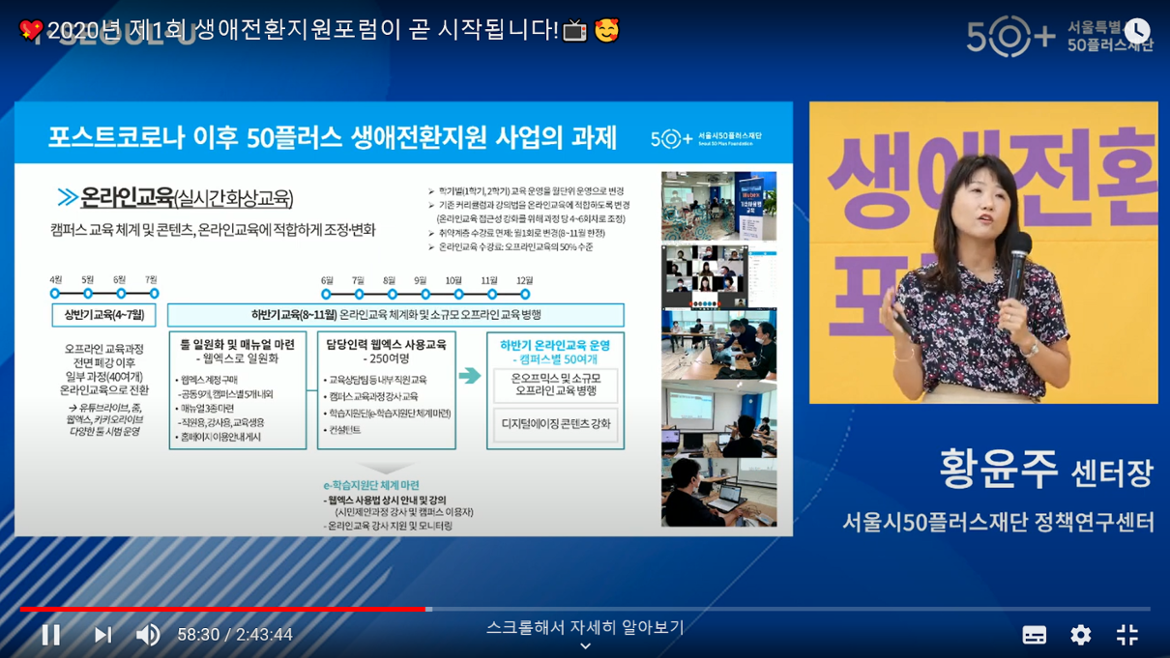Exit fullscreen mode
The width and height of the screenshot is (1170, 658).
tap(1127, 635)
